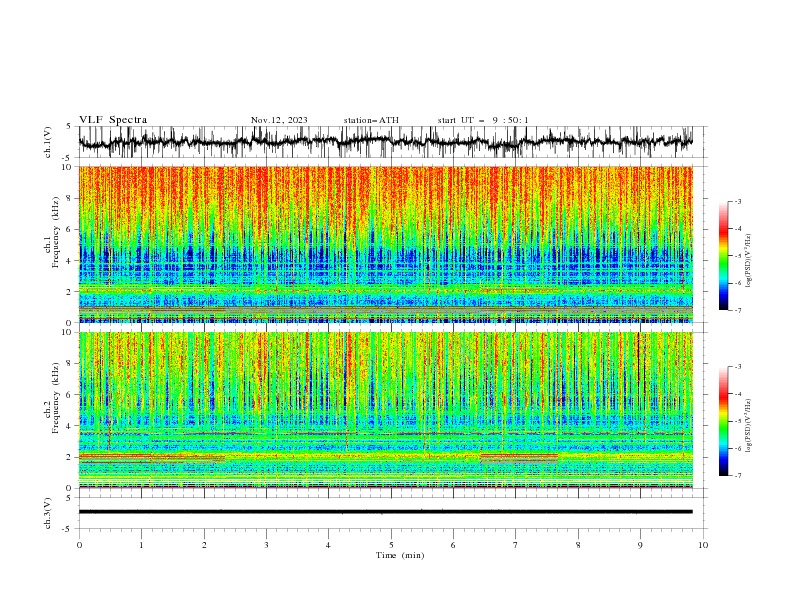This screenshot has height=612, width=792.
Task: Click time axis tick label '5'
Action: (391, 545)
